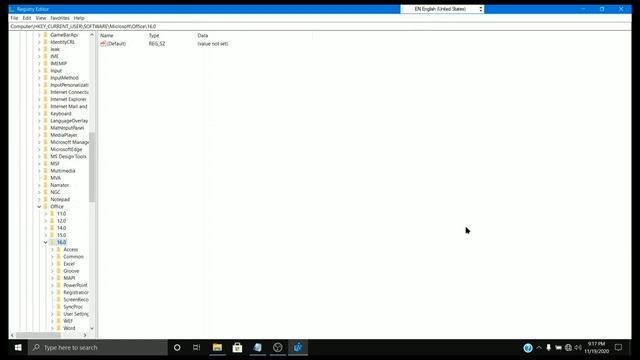Select the User Settings key
This screenshot has width=640, height=360.
pyautogui.click(x=76, y=314)
